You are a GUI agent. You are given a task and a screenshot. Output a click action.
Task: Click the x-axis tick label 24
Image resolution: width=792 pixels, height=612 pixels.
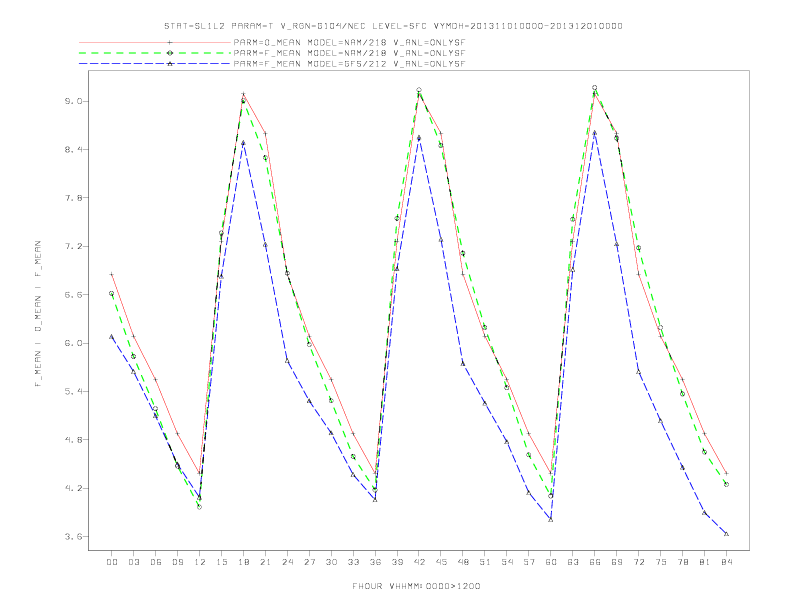click(x=287, y=562)
